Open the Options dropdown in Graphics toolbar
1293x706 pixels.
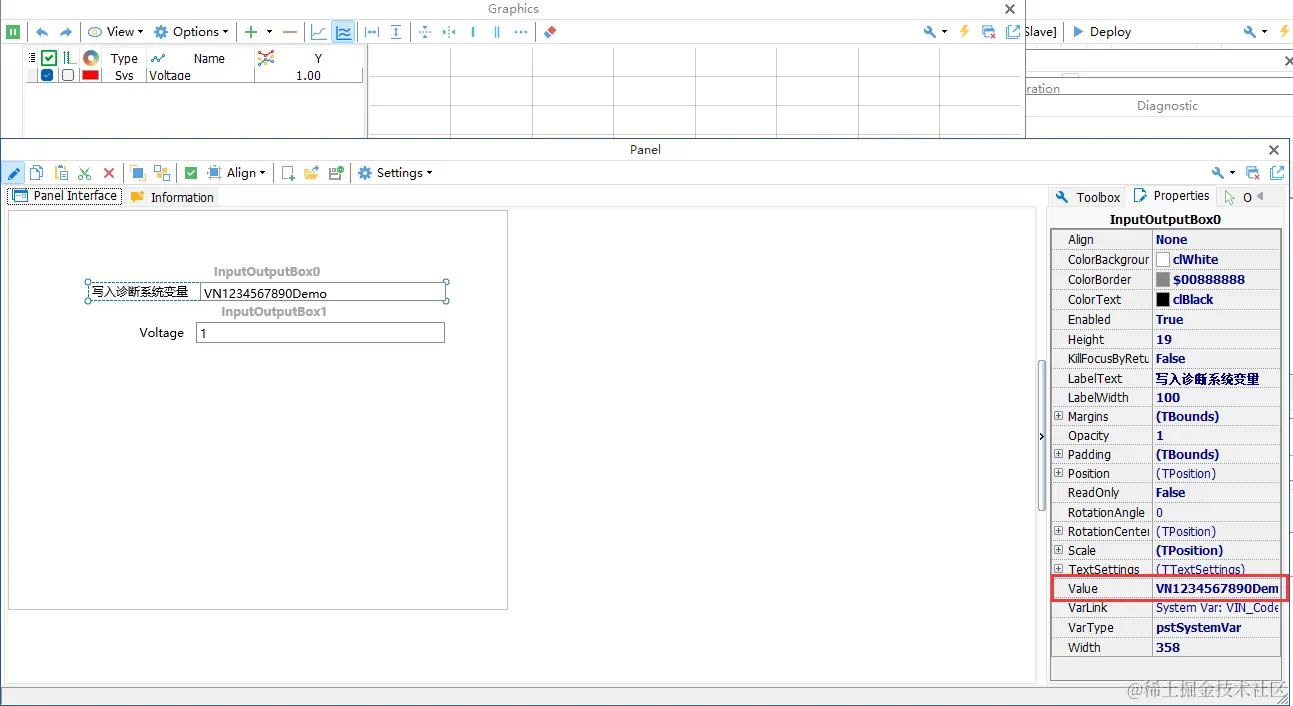191,32
